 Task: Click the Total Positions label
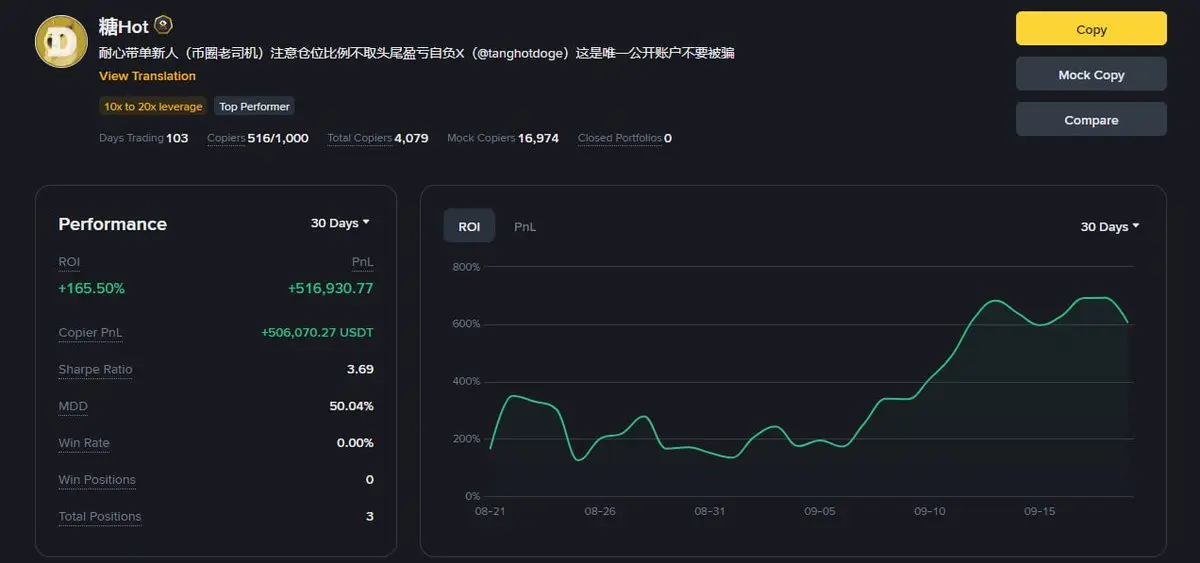coord(100,517)
